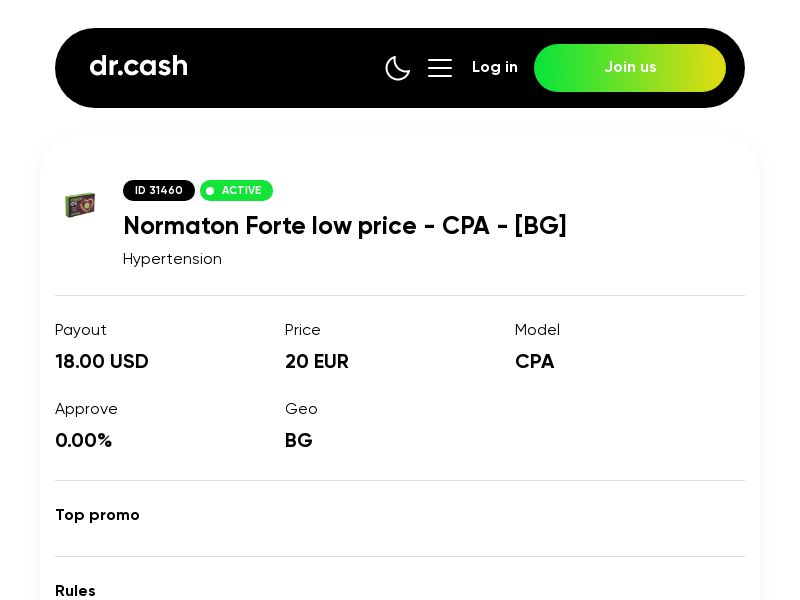The width and height of the screenshot is (800, 600).
Task: Select the Hypertension category label
Action: point(172,259)
